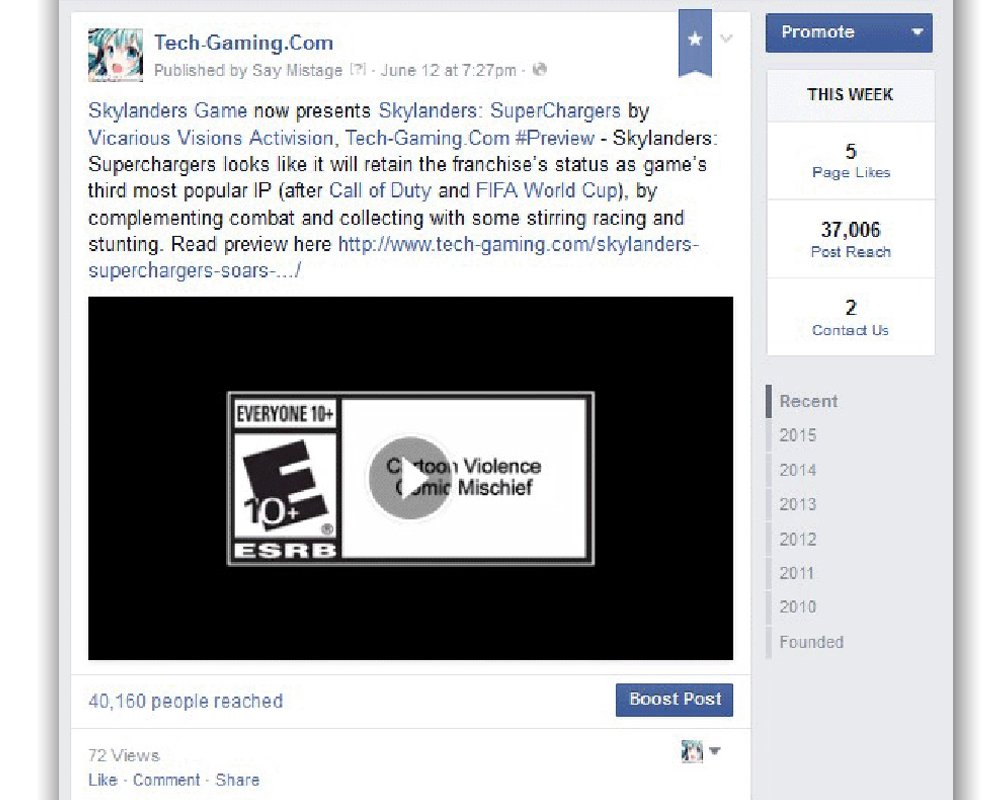Viewport: 1000px width, 800px height.
Task: Click the Boost Post button
Action: (674, 700)
